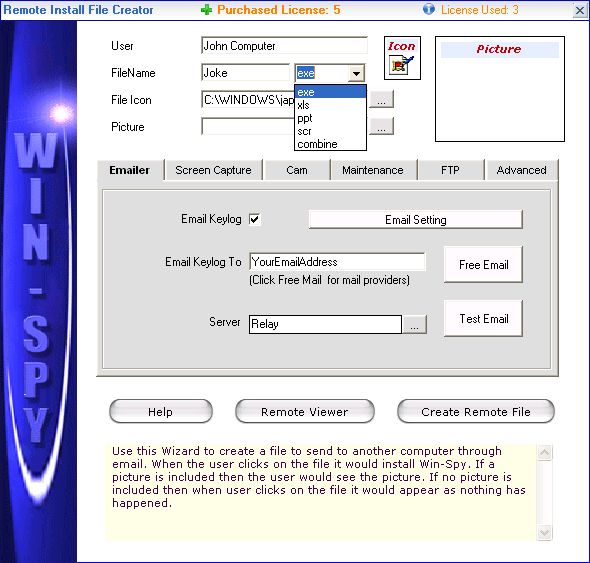Open the Advanced tab
This screenshot has height=563, width=590.
click(521, 170)
